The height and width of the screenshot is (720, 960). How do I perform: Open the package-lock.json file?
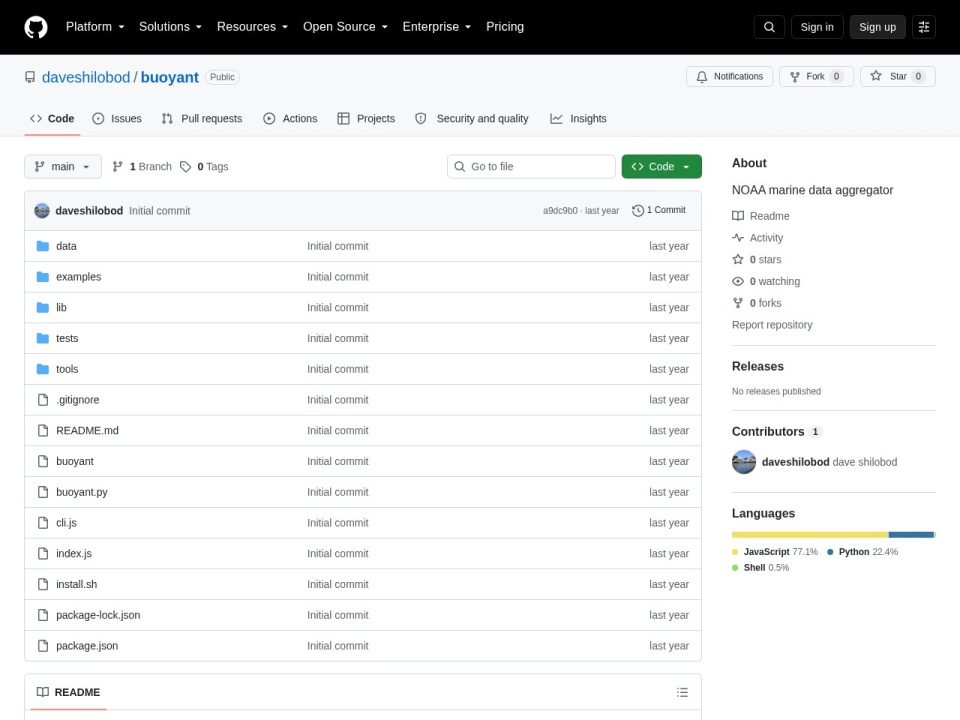[x=98, y=615]
